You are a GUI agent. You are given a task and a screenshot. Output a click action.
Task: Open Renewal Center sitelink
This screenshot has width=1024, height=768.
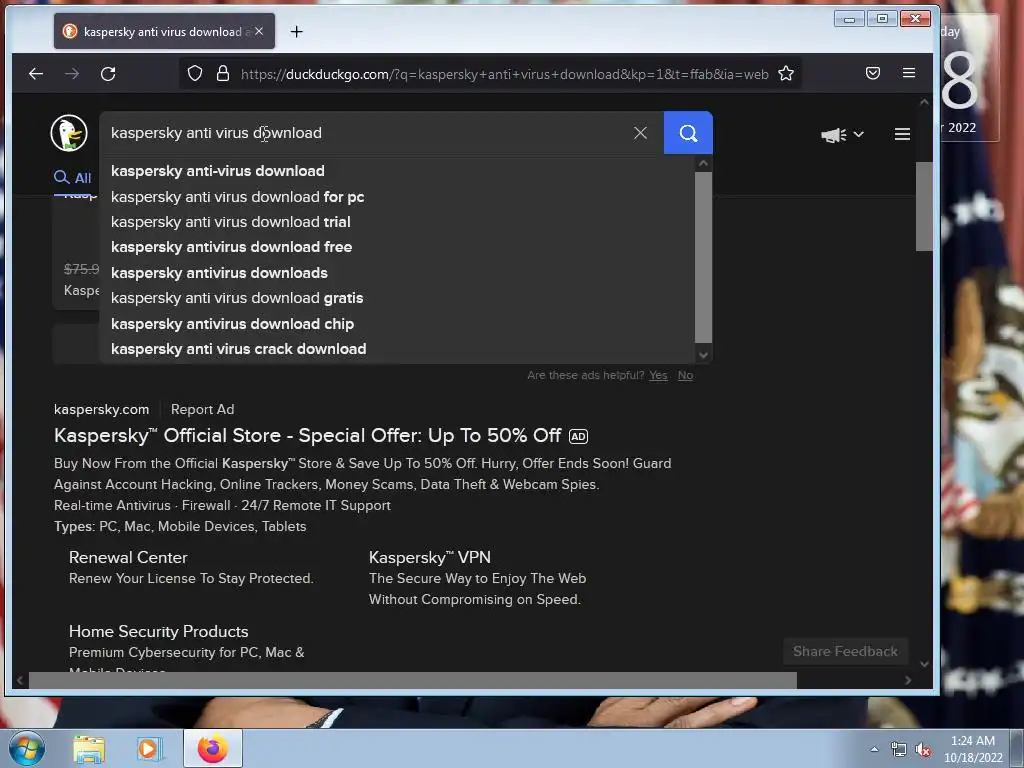coord(128,557)
